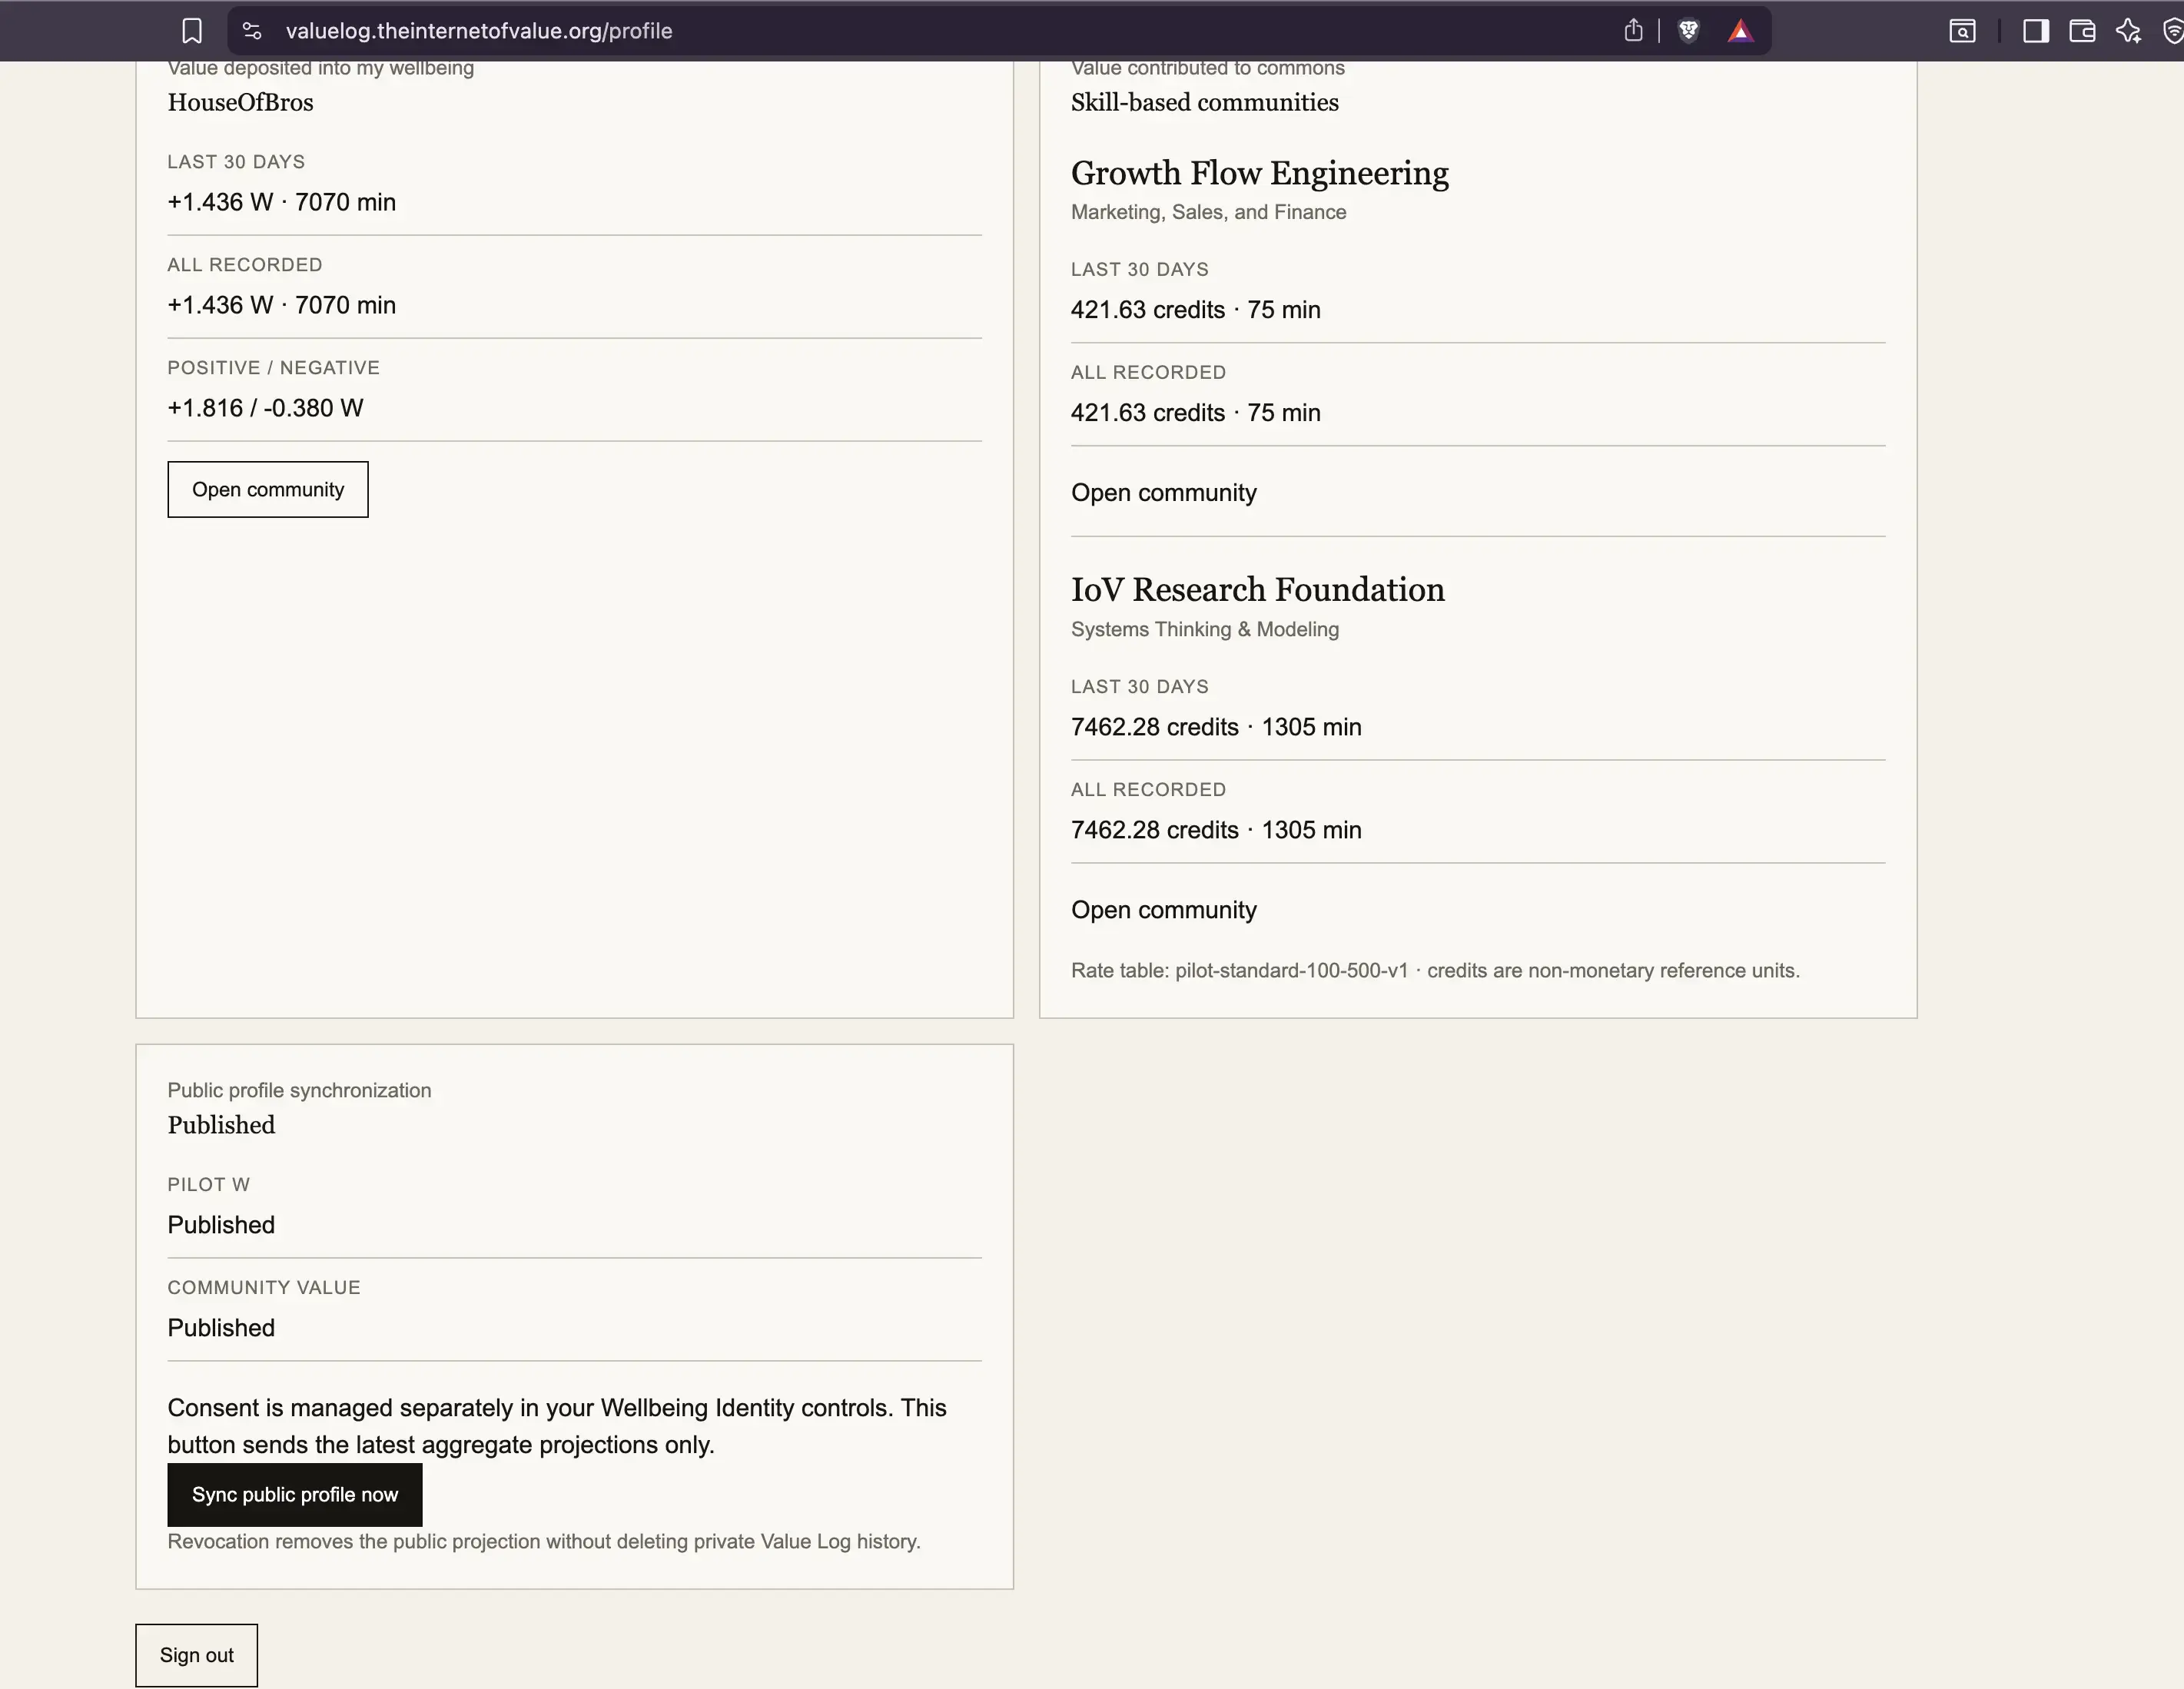The image size is (2184, 1689).
Task: Click the Sign out button
Action: [197, 1655]
